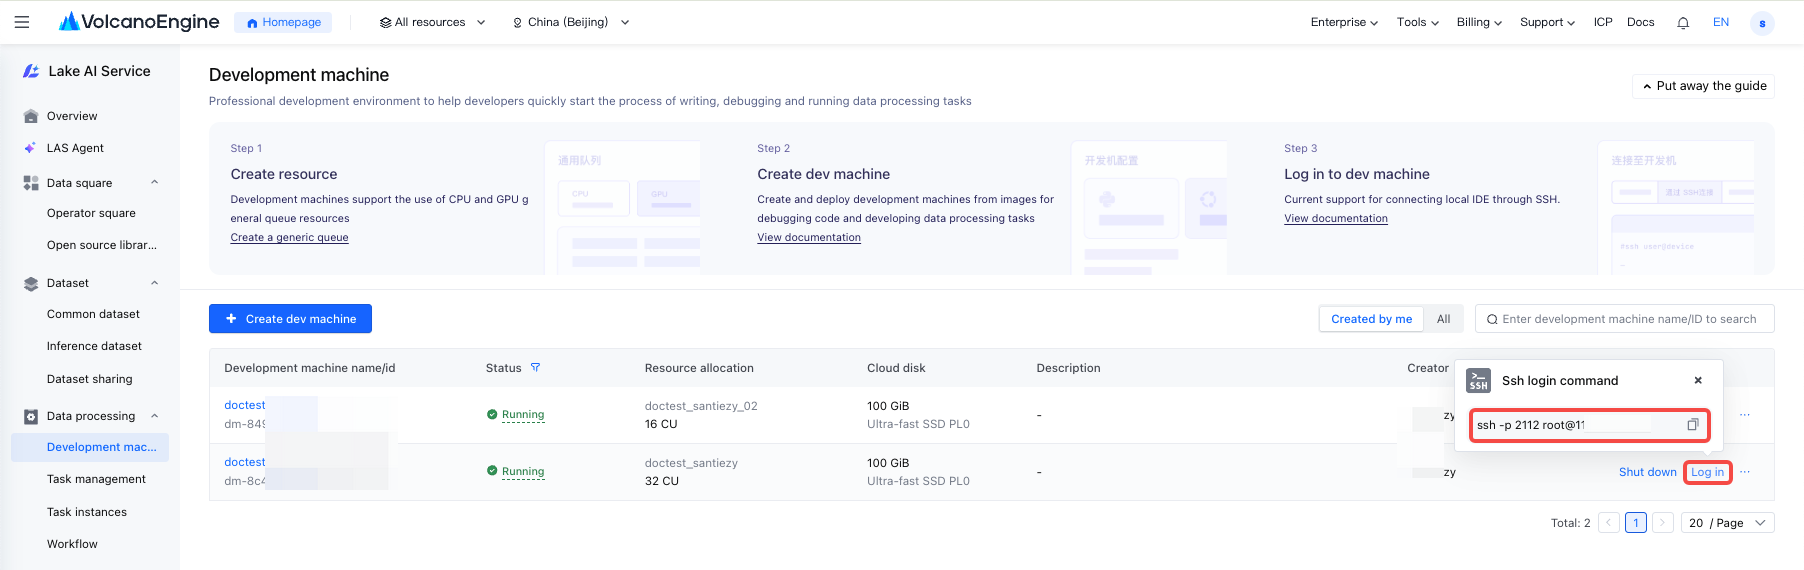Open Overview in the sidebar
This screenshot has height=570, width=1804.
[72, 116]
